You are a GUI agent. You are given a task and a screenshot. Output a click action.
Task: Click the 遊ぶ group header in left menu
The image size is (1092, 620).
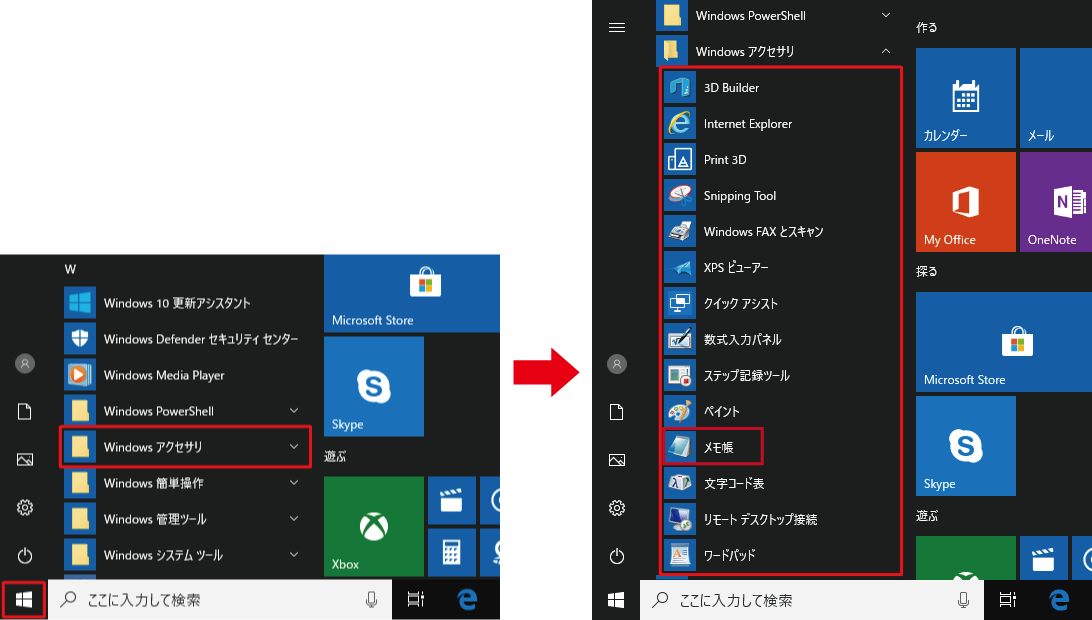tap(335, 456)
